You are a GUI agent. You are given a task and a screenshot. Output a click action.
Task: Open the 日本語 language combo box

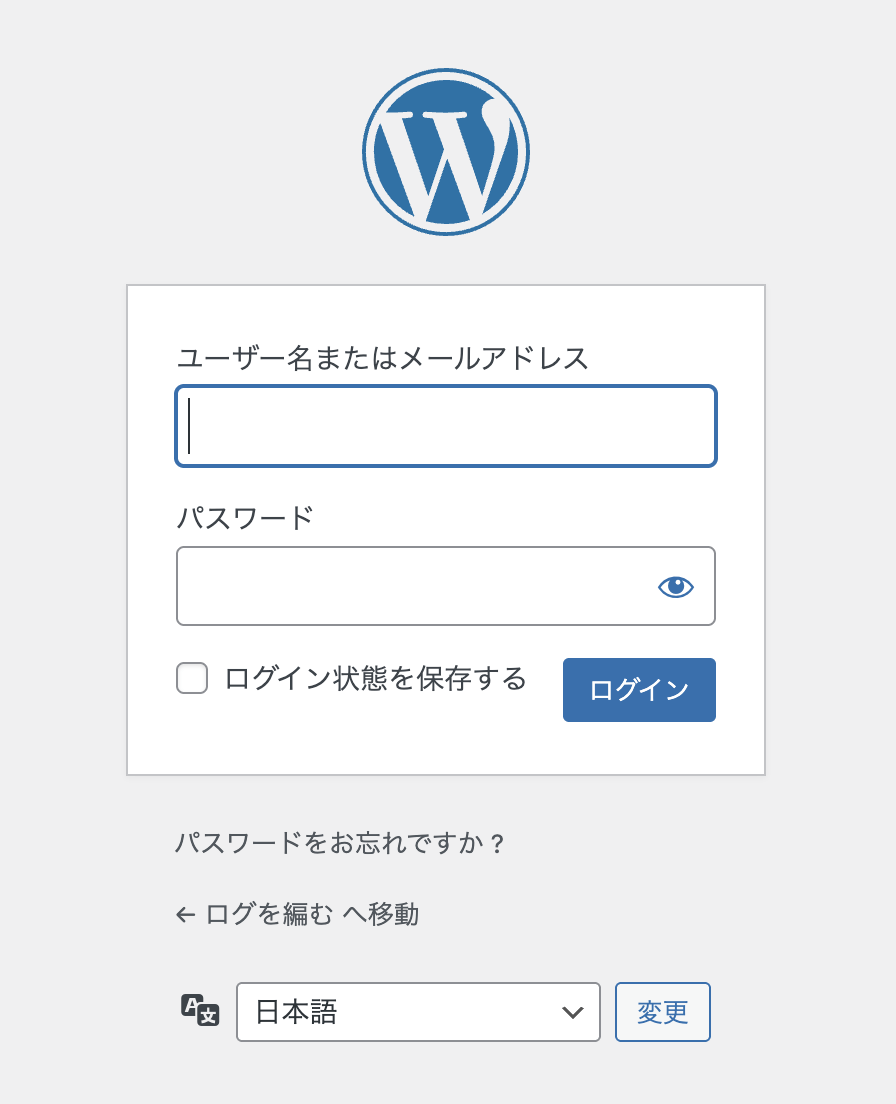[x=418, y=1012]
